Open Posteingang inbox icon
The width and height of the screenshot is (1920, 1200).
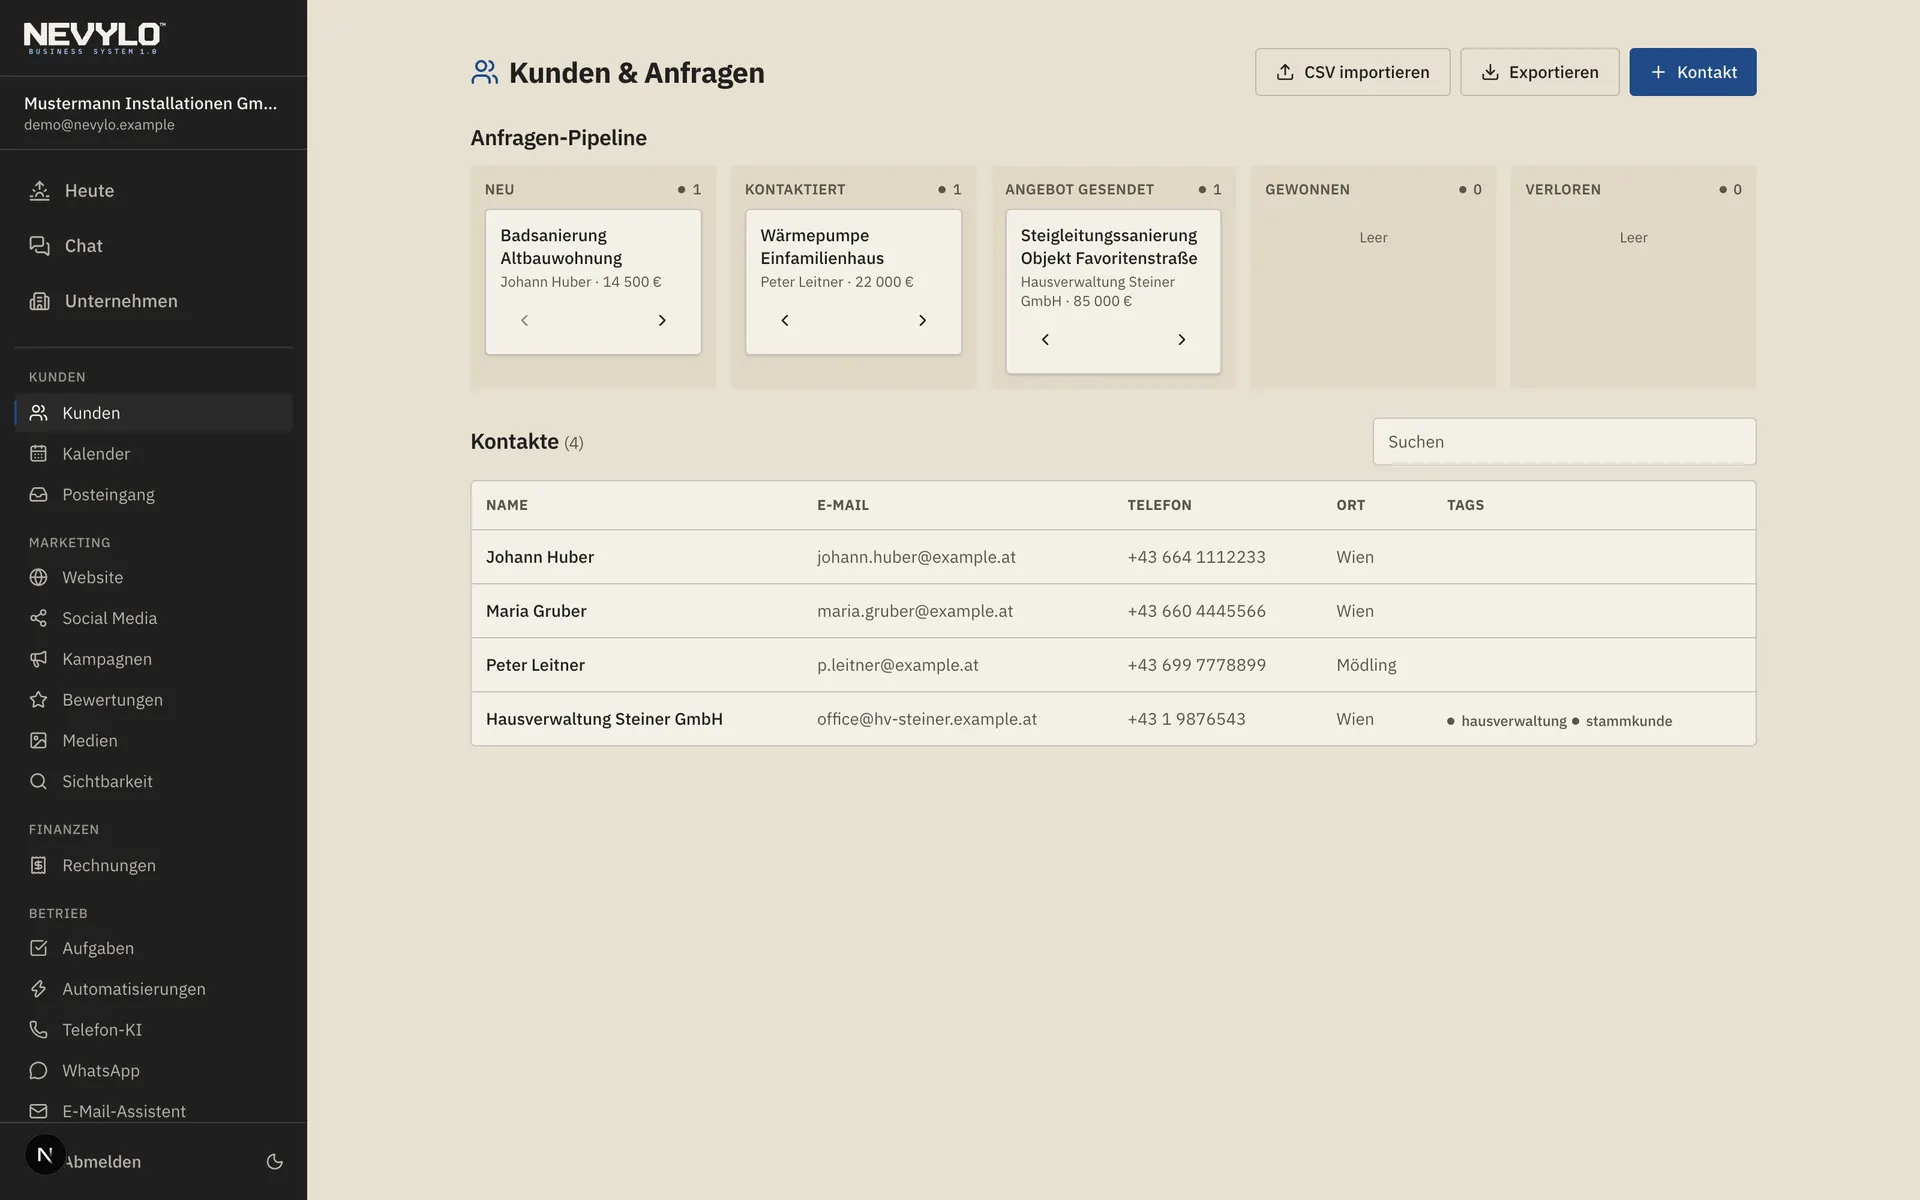(39, 494)
